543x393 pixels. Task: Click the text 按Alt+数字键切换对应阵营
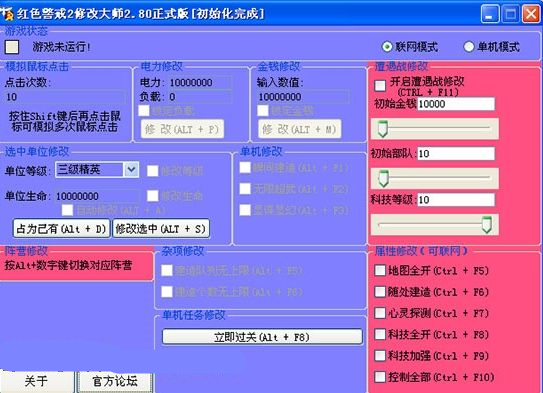[x=68, y=266]
